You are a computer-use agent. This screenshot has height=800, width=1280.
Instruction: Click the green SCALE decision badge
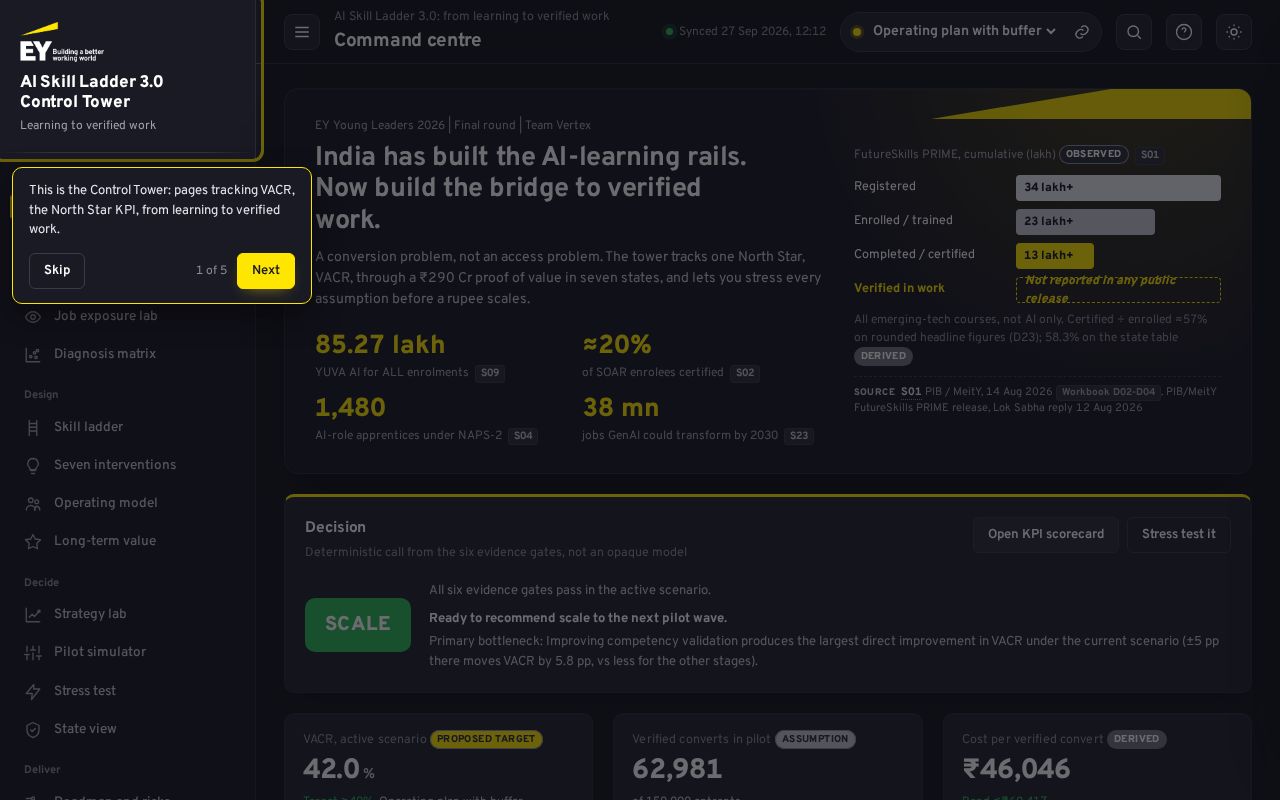pos(358,625)
